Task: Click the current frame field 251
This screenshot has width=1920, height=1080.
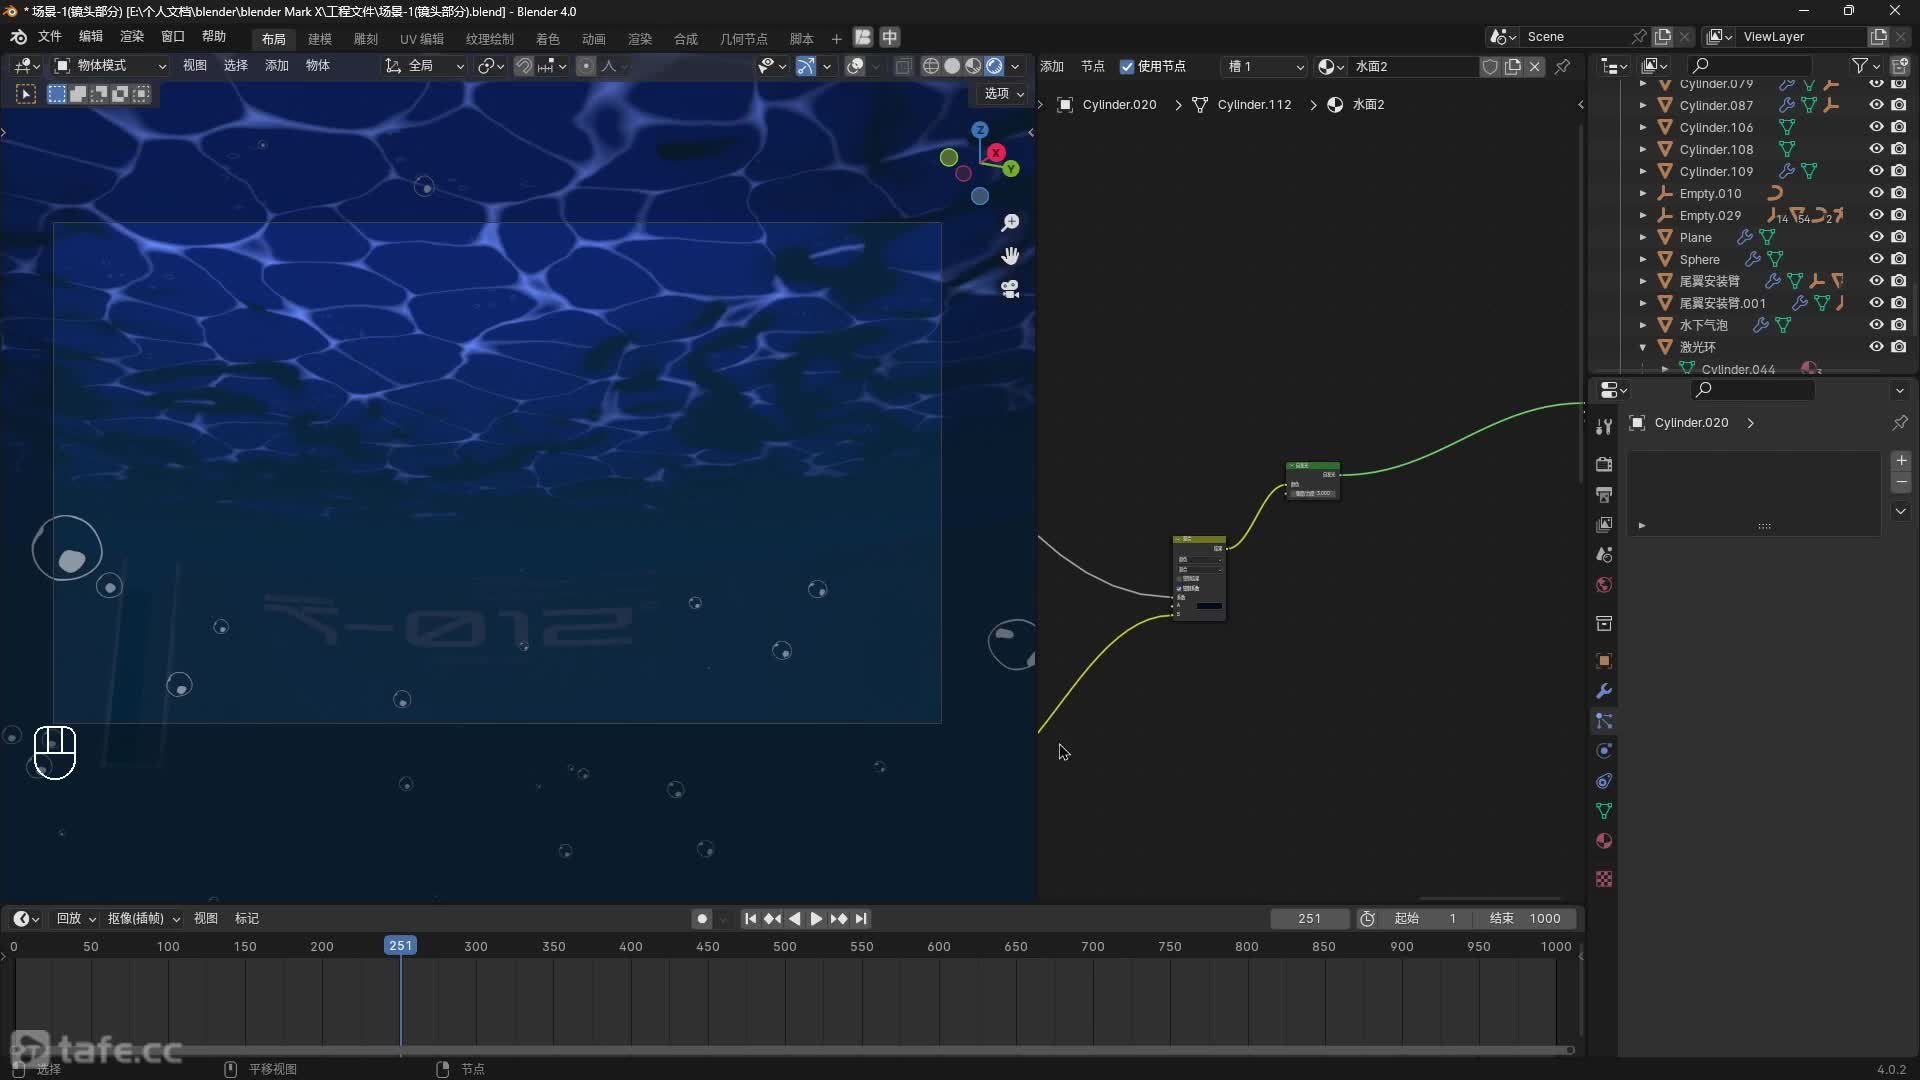Action: click(1309, 919)
